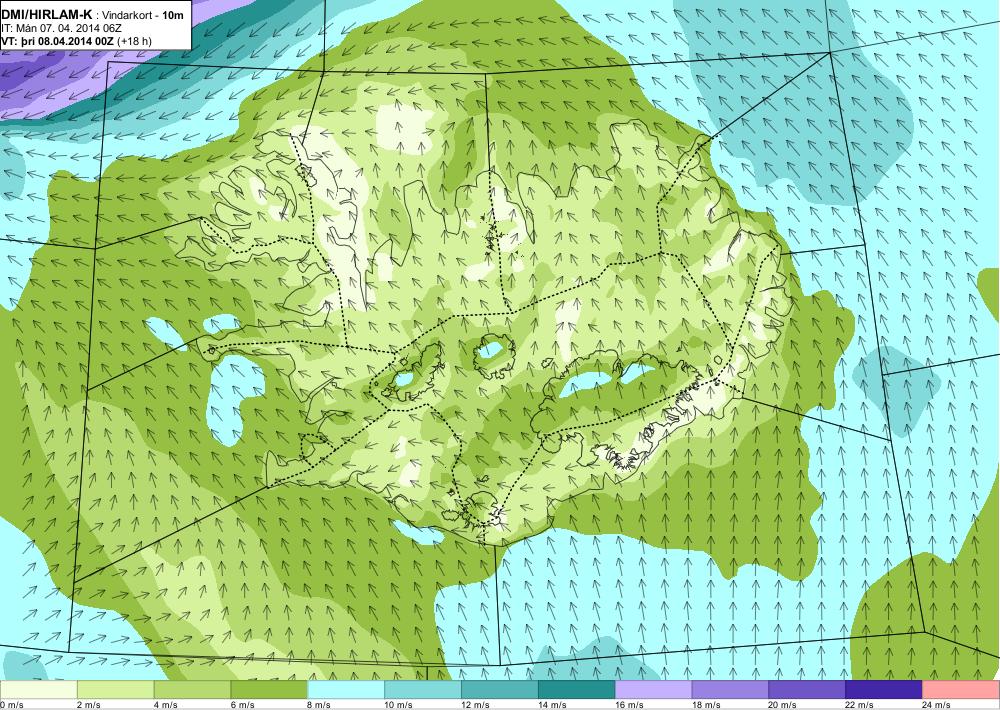
Task: Pick the medium green 4 m/s legend swatch
Action: pyautogui.click(x=193, y=690)
